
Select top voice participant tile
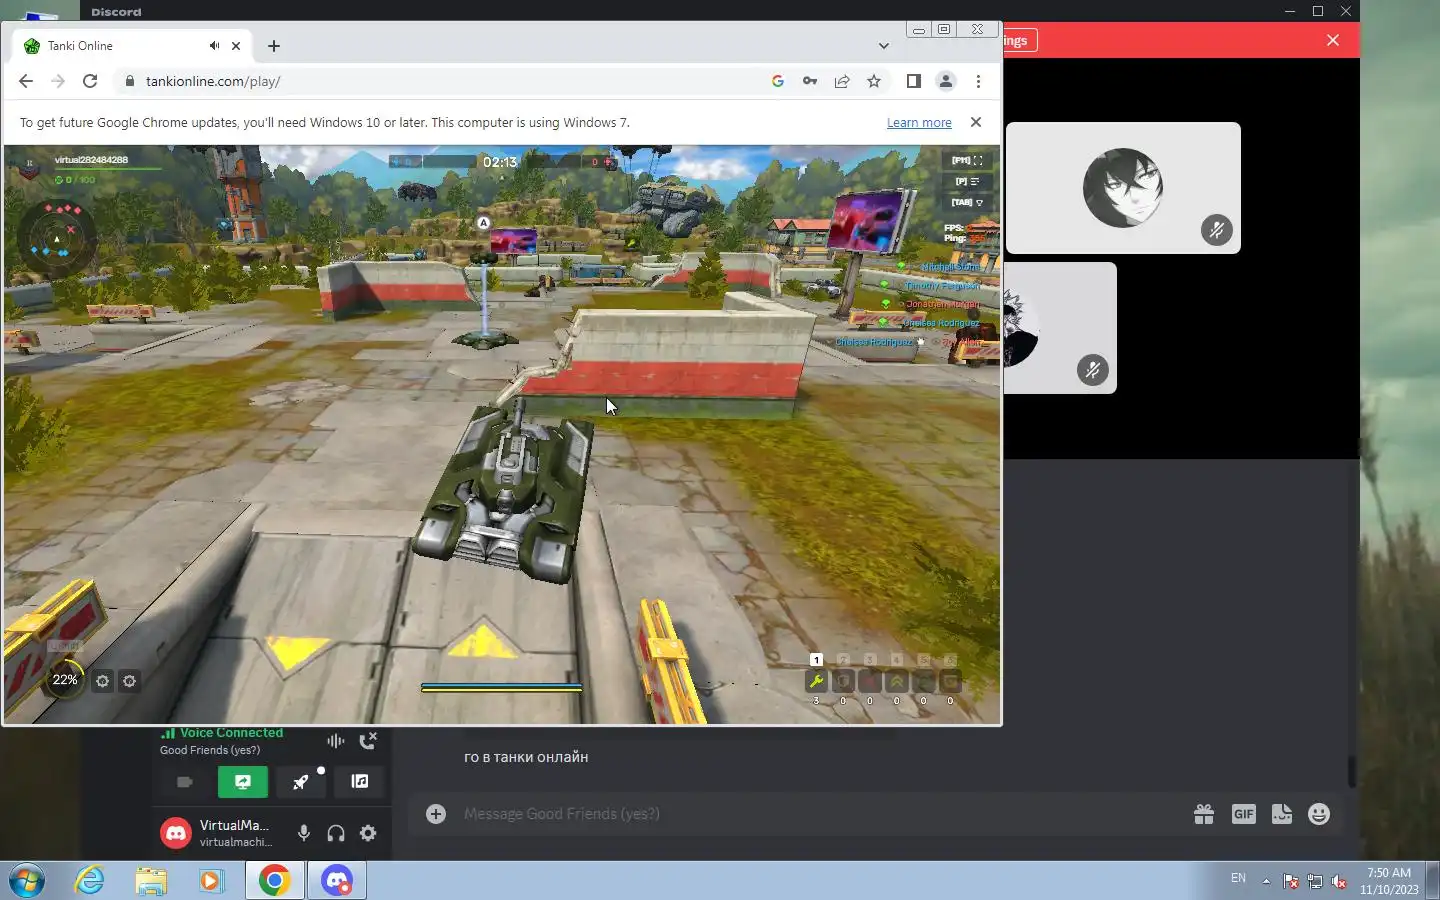1123,188
